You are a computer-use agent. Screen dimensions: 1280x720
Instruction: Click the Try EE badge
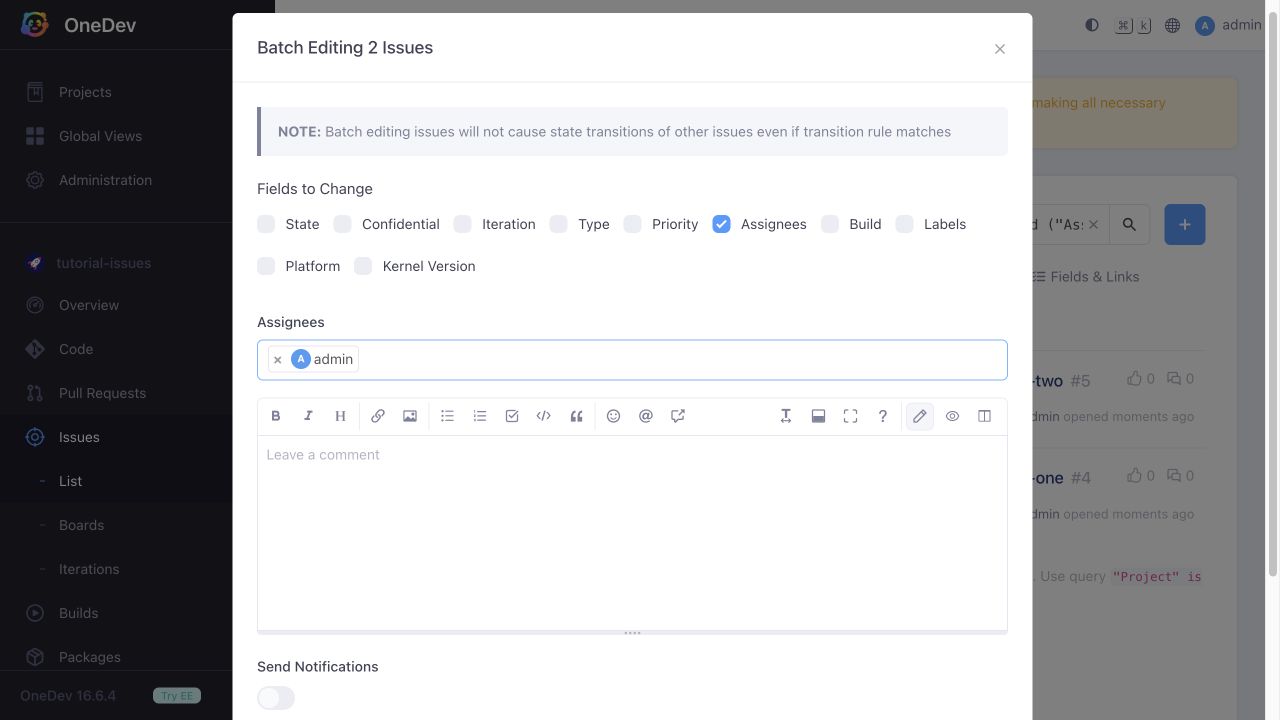(x=177, y=695)
